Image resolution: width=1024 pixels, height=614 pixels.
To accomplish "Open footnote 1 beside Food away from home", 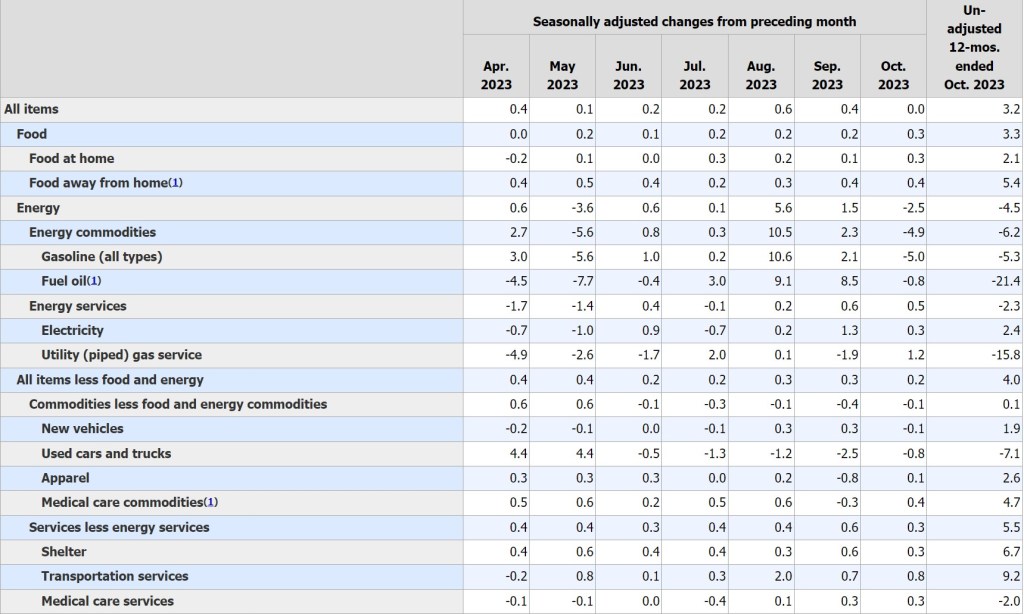I will click(176, 183).
